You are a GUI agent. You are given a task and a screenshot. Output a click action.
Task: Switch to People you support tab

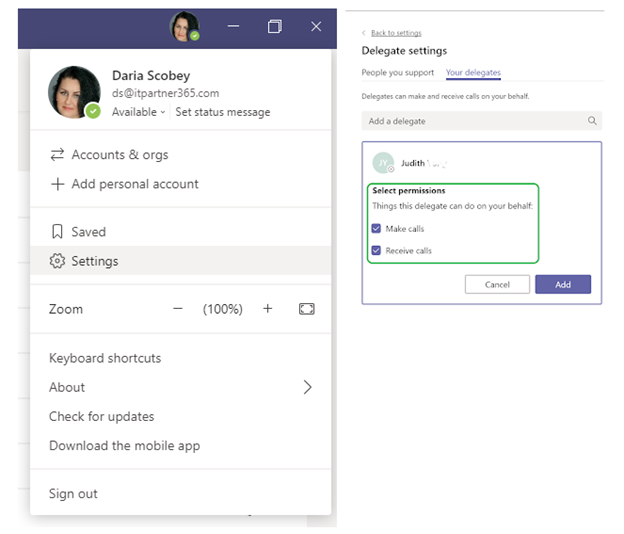(x=397, y=73)
